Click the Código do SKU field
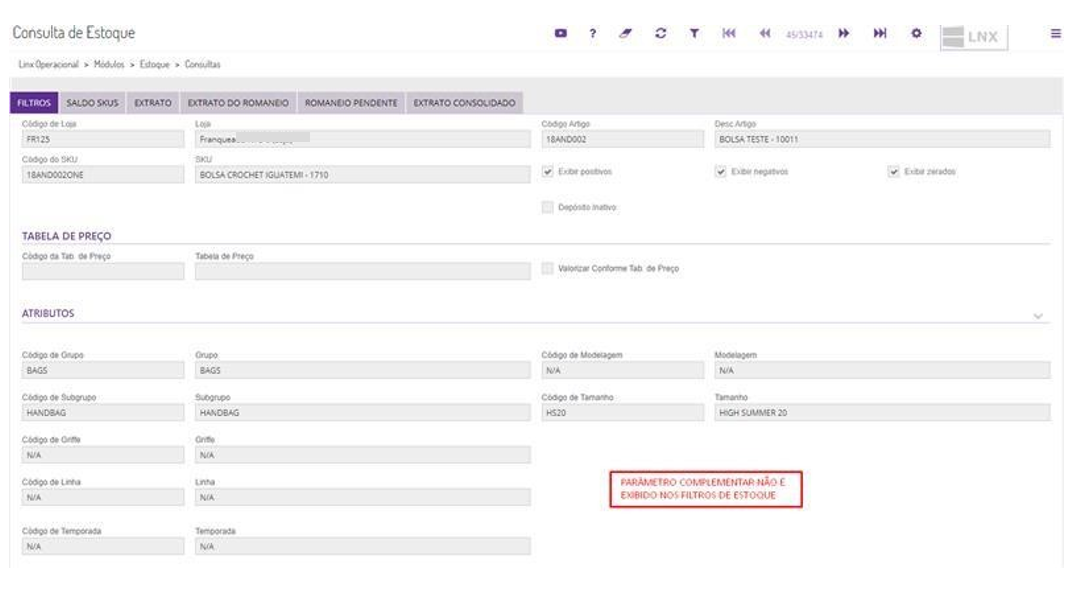The width and height of the screenshot is (1089, 592). [103, 175]
